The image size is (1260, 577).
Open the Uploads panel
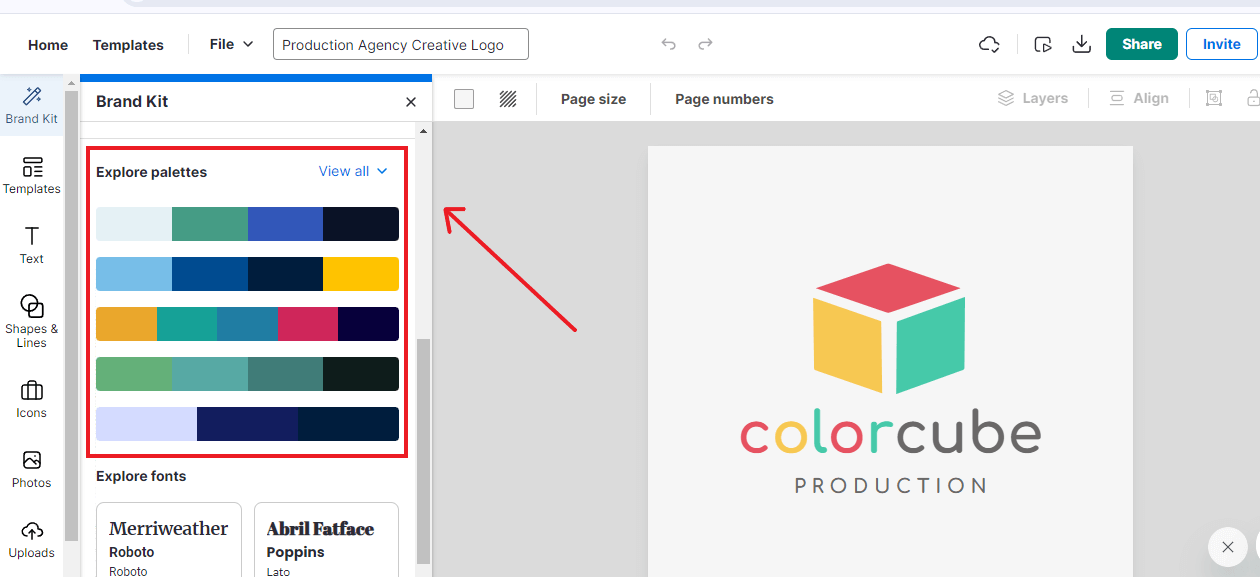[x=31, y=540]
